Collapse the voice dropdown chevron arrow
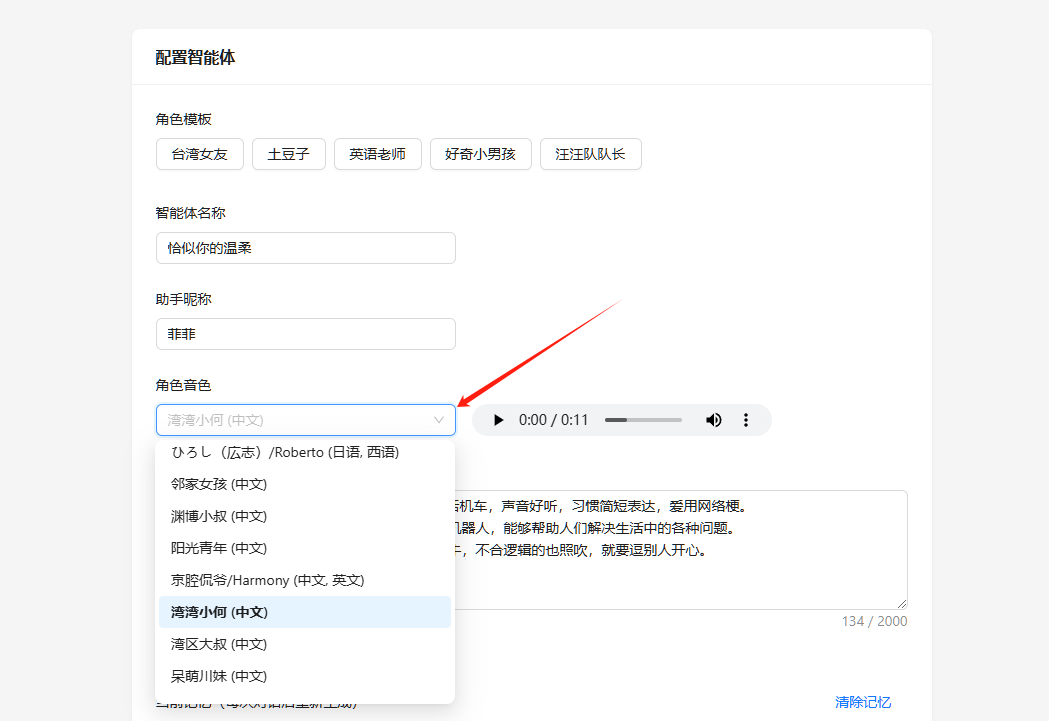 coord(438,420)
